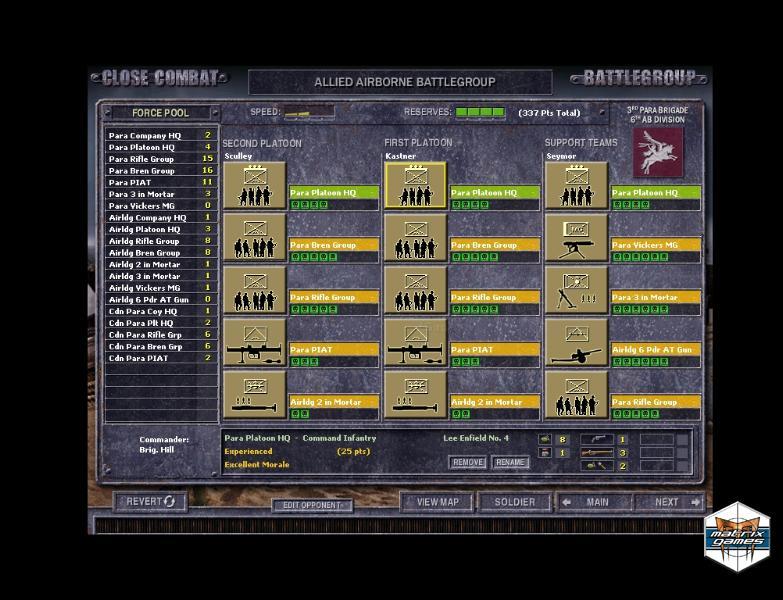Select the Support Teams Para Rifle Group icon

pos(576,395)
